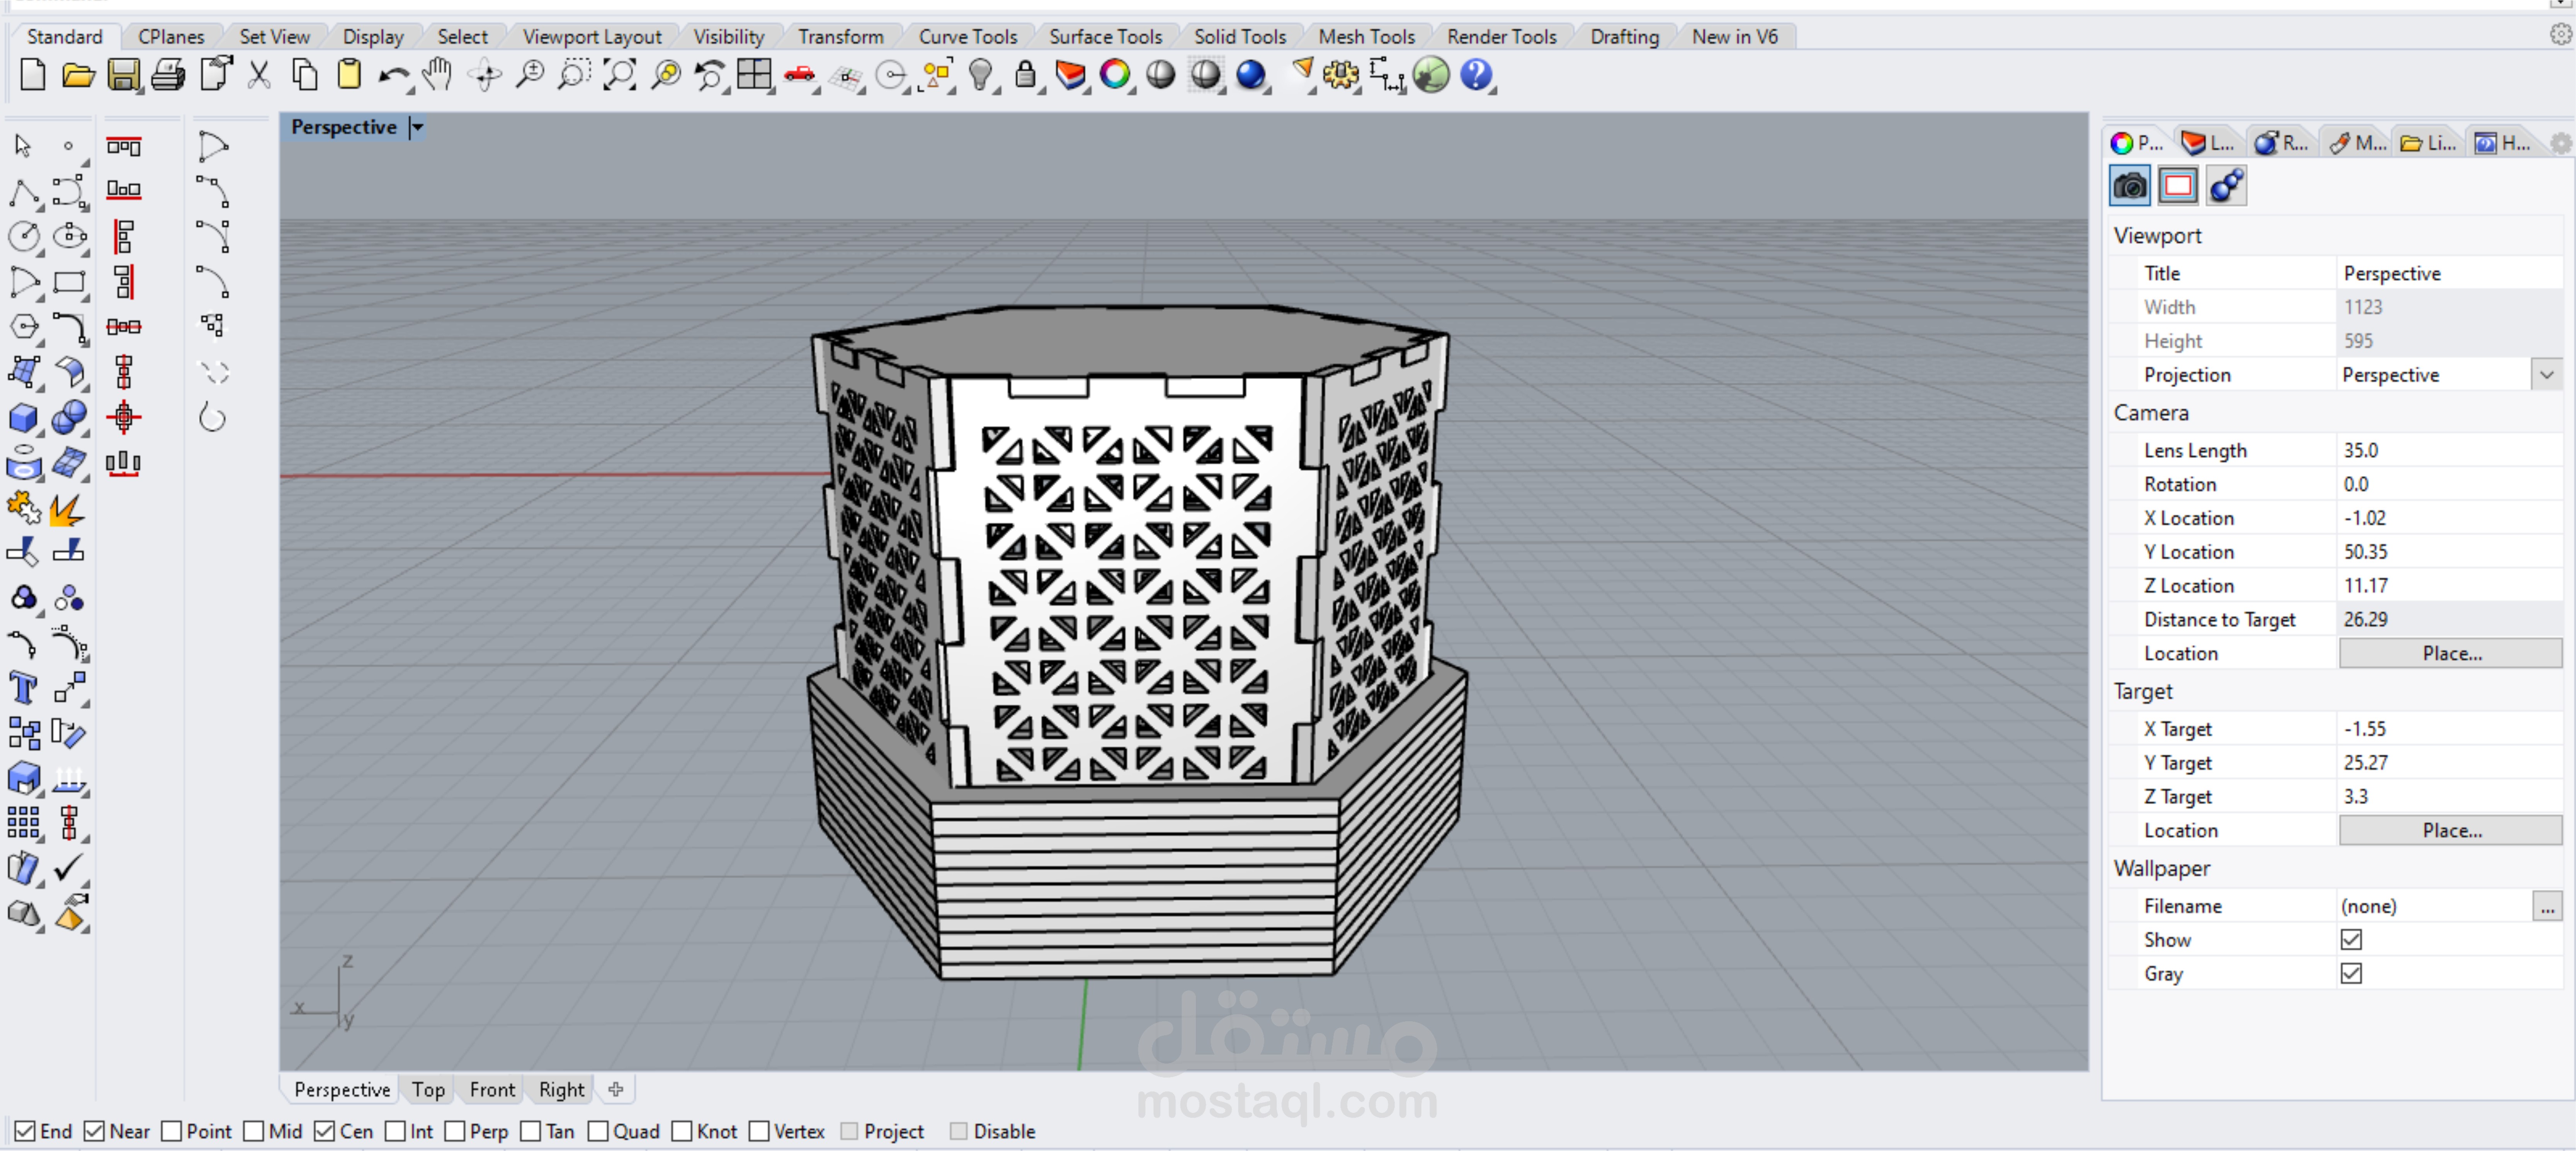Switch to the Surface Tools tab
The height and width of the screenshot is (1151, 2576).
pyautogui.click(x=1105, y=37)
